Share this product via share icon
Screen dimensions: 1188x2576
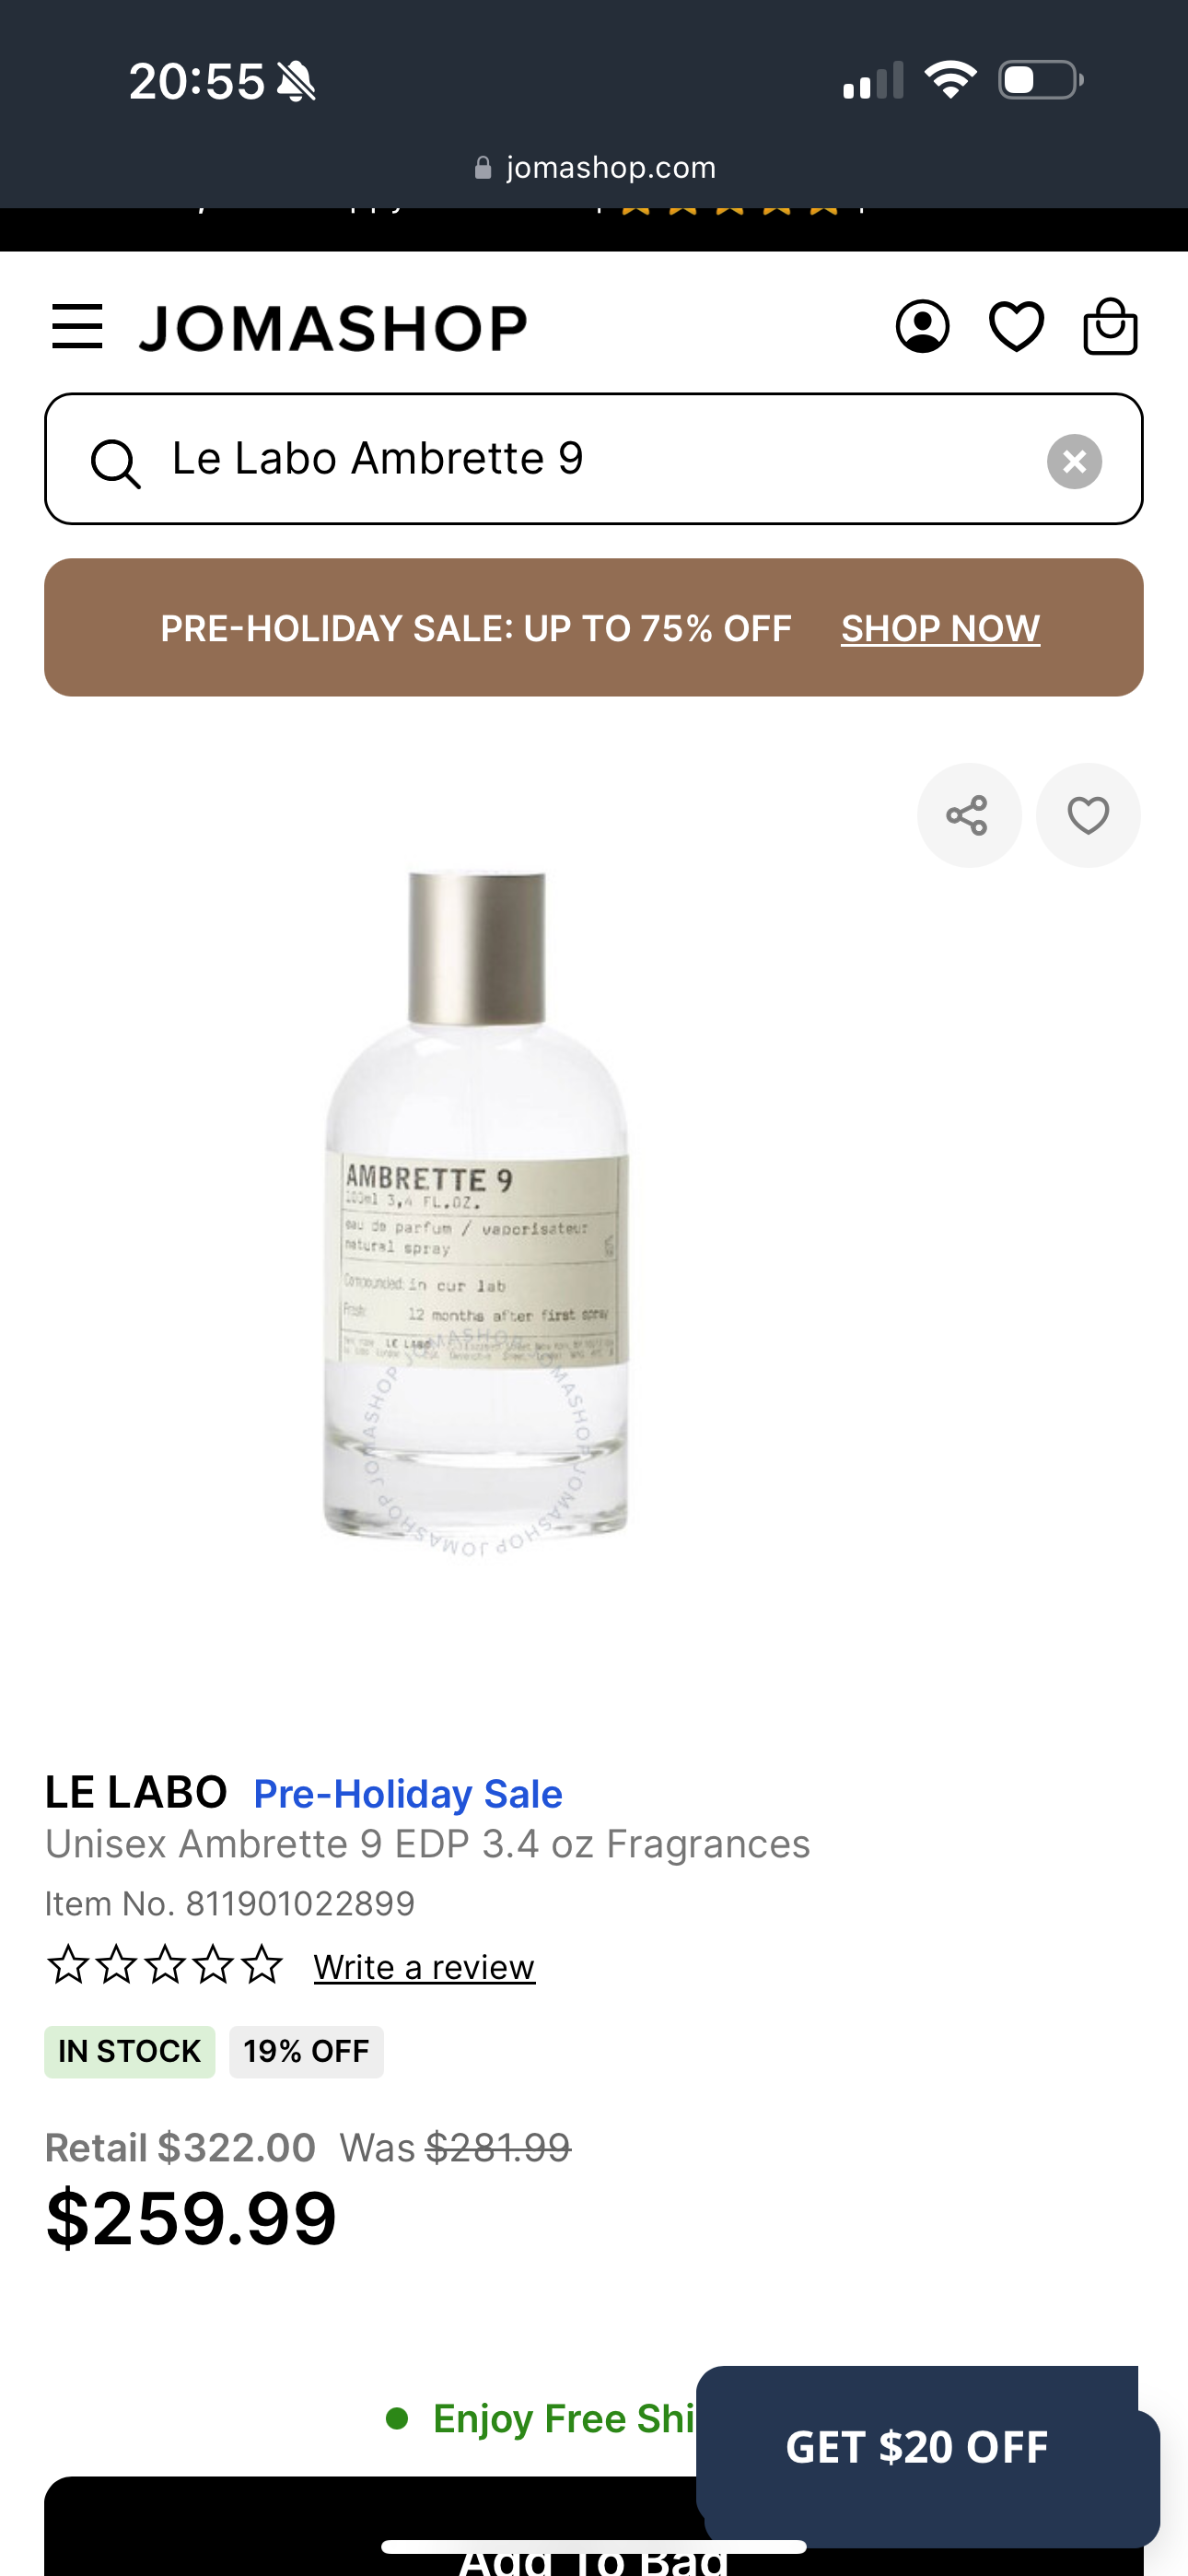968,815
